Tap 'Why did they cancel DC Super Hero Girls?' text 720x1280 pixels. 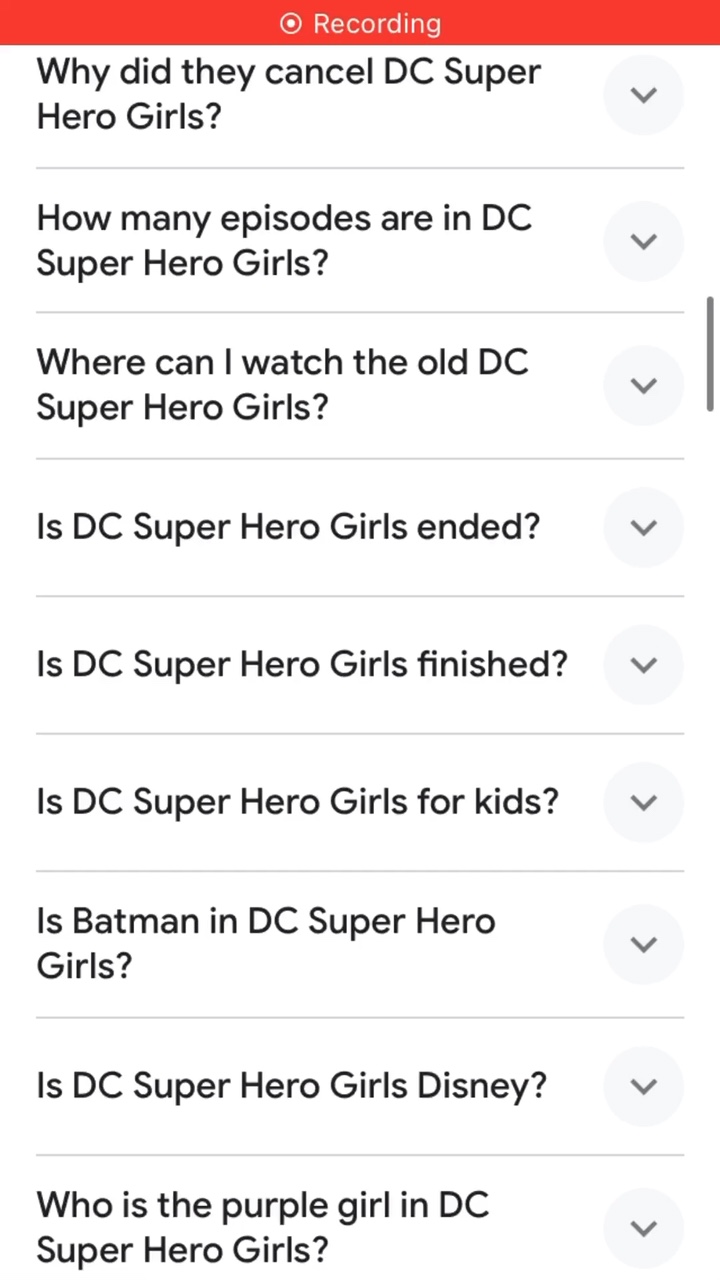tap(288, 95)
